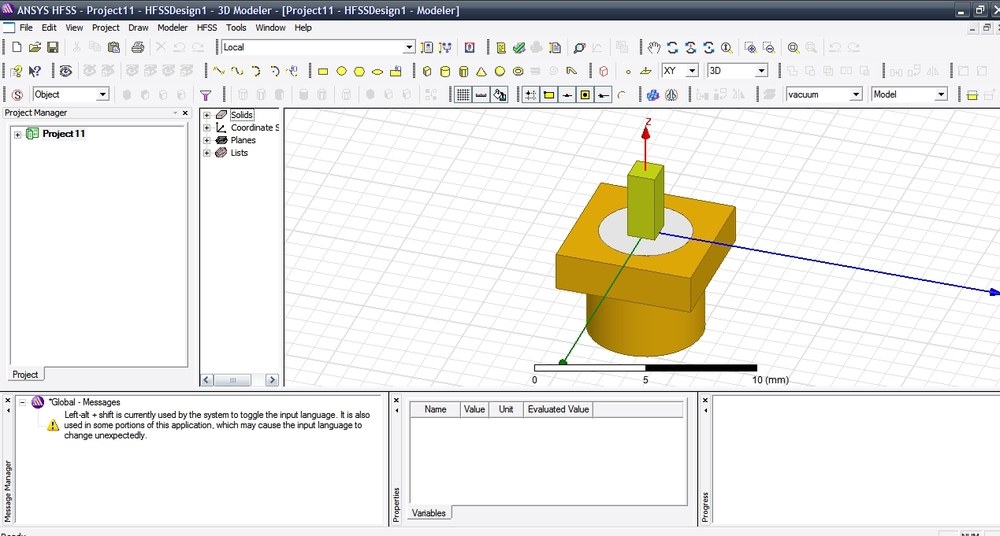Viewport: 1000px width, 536px height.
Task: Toggle the grid display button
Action: click(x=463, y=95)
